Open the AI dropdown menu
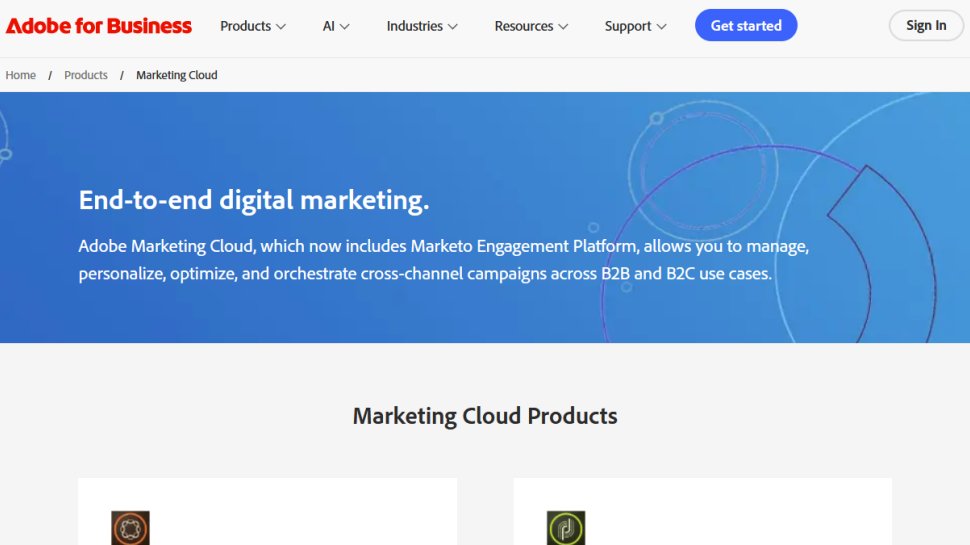Viewport: 970px width, 545px height. 336,26
